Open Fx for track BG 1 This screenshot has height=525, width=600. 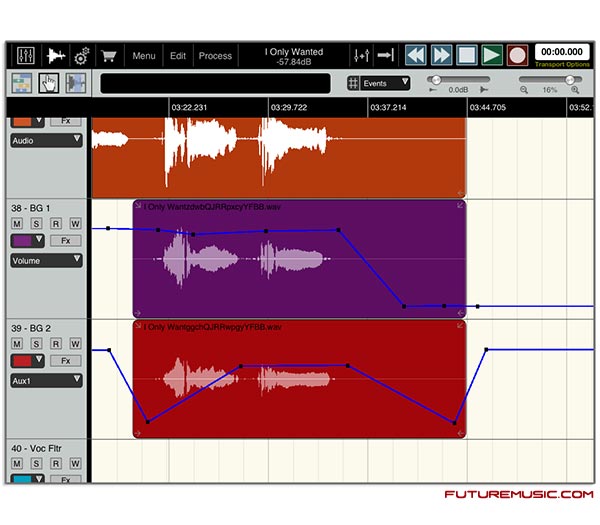tap(66, 241)
